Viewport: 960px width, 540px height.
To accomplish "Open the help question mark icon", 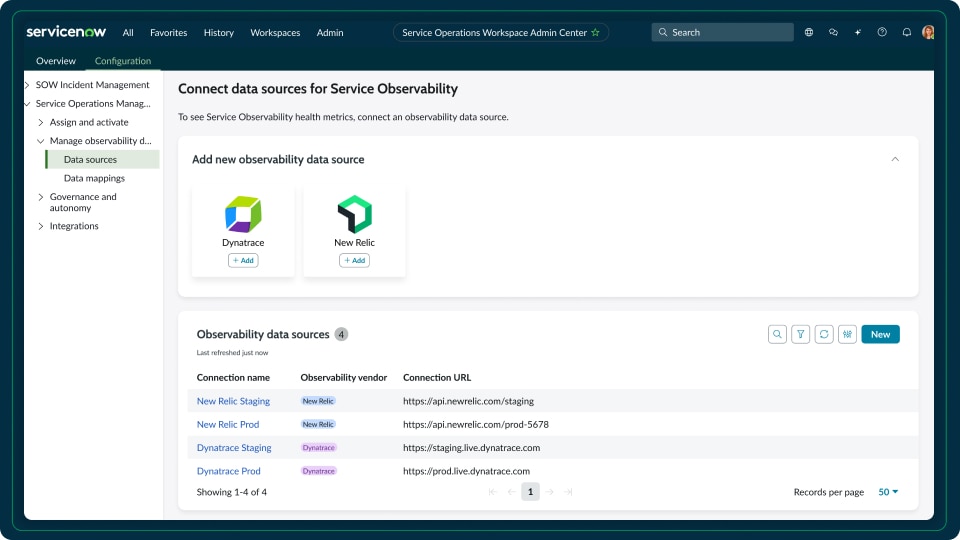I will 882,32.
